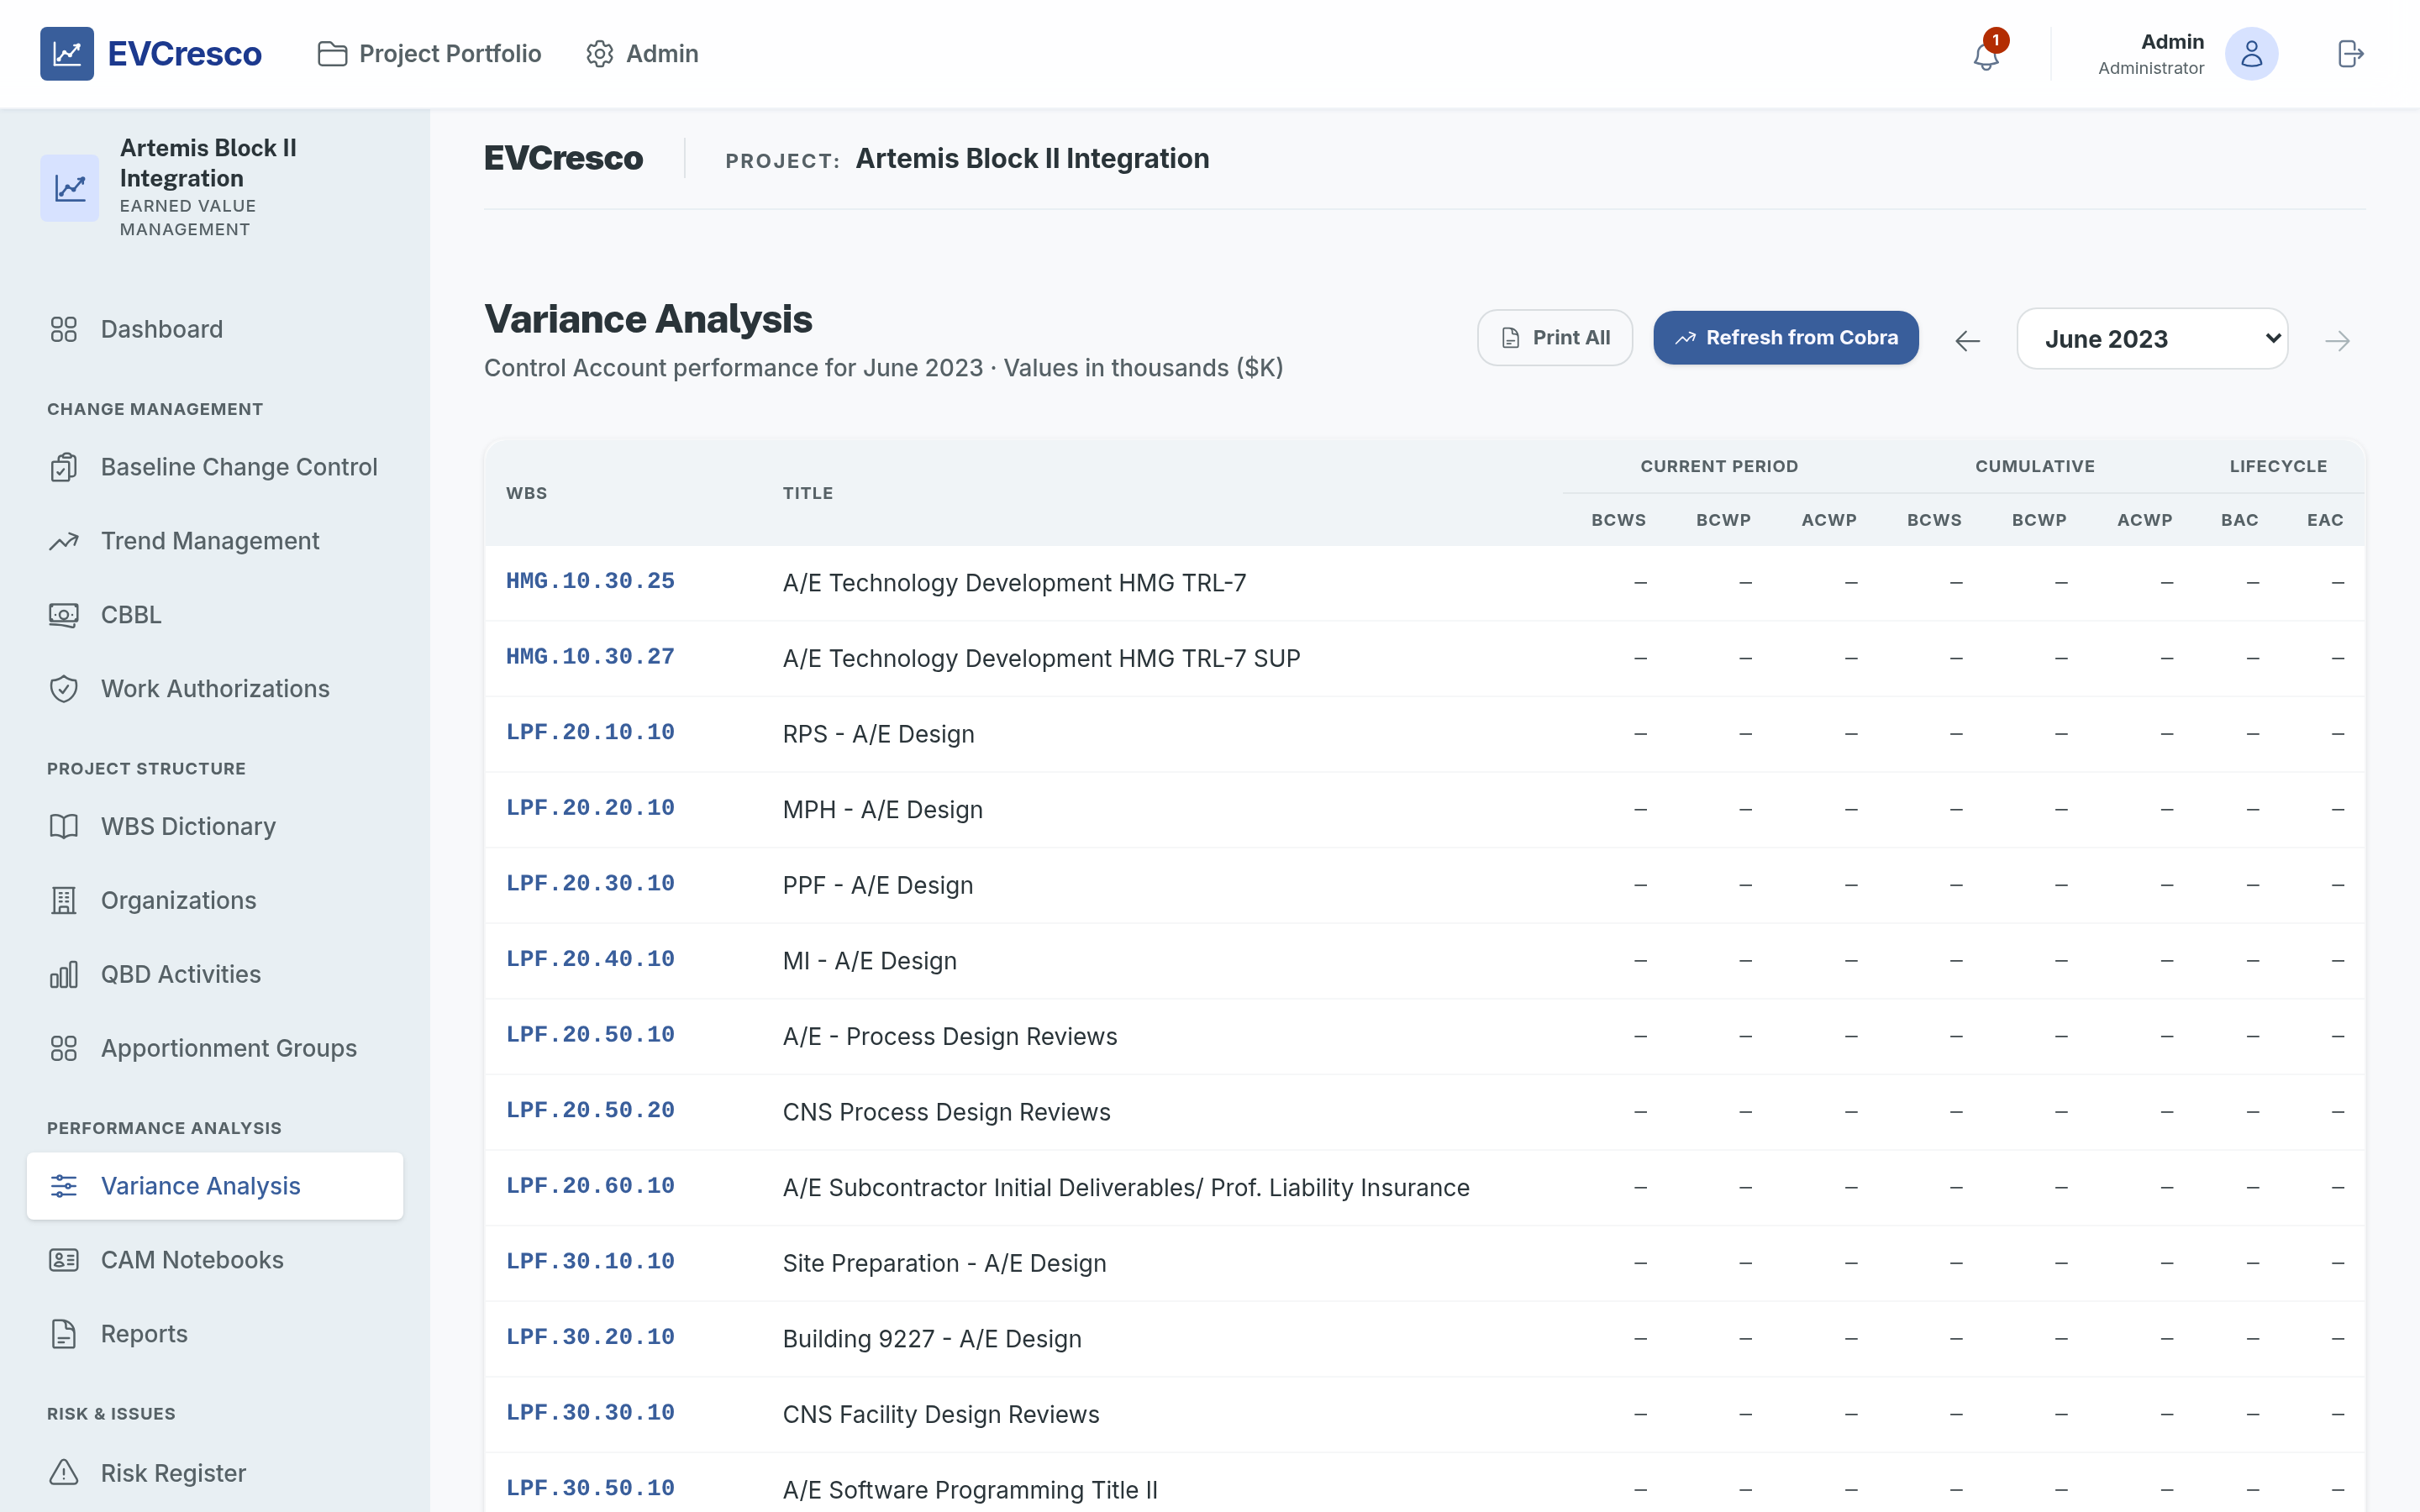
Task: Click the EVCresco logo icon
Action: click(x=67, y=54)
